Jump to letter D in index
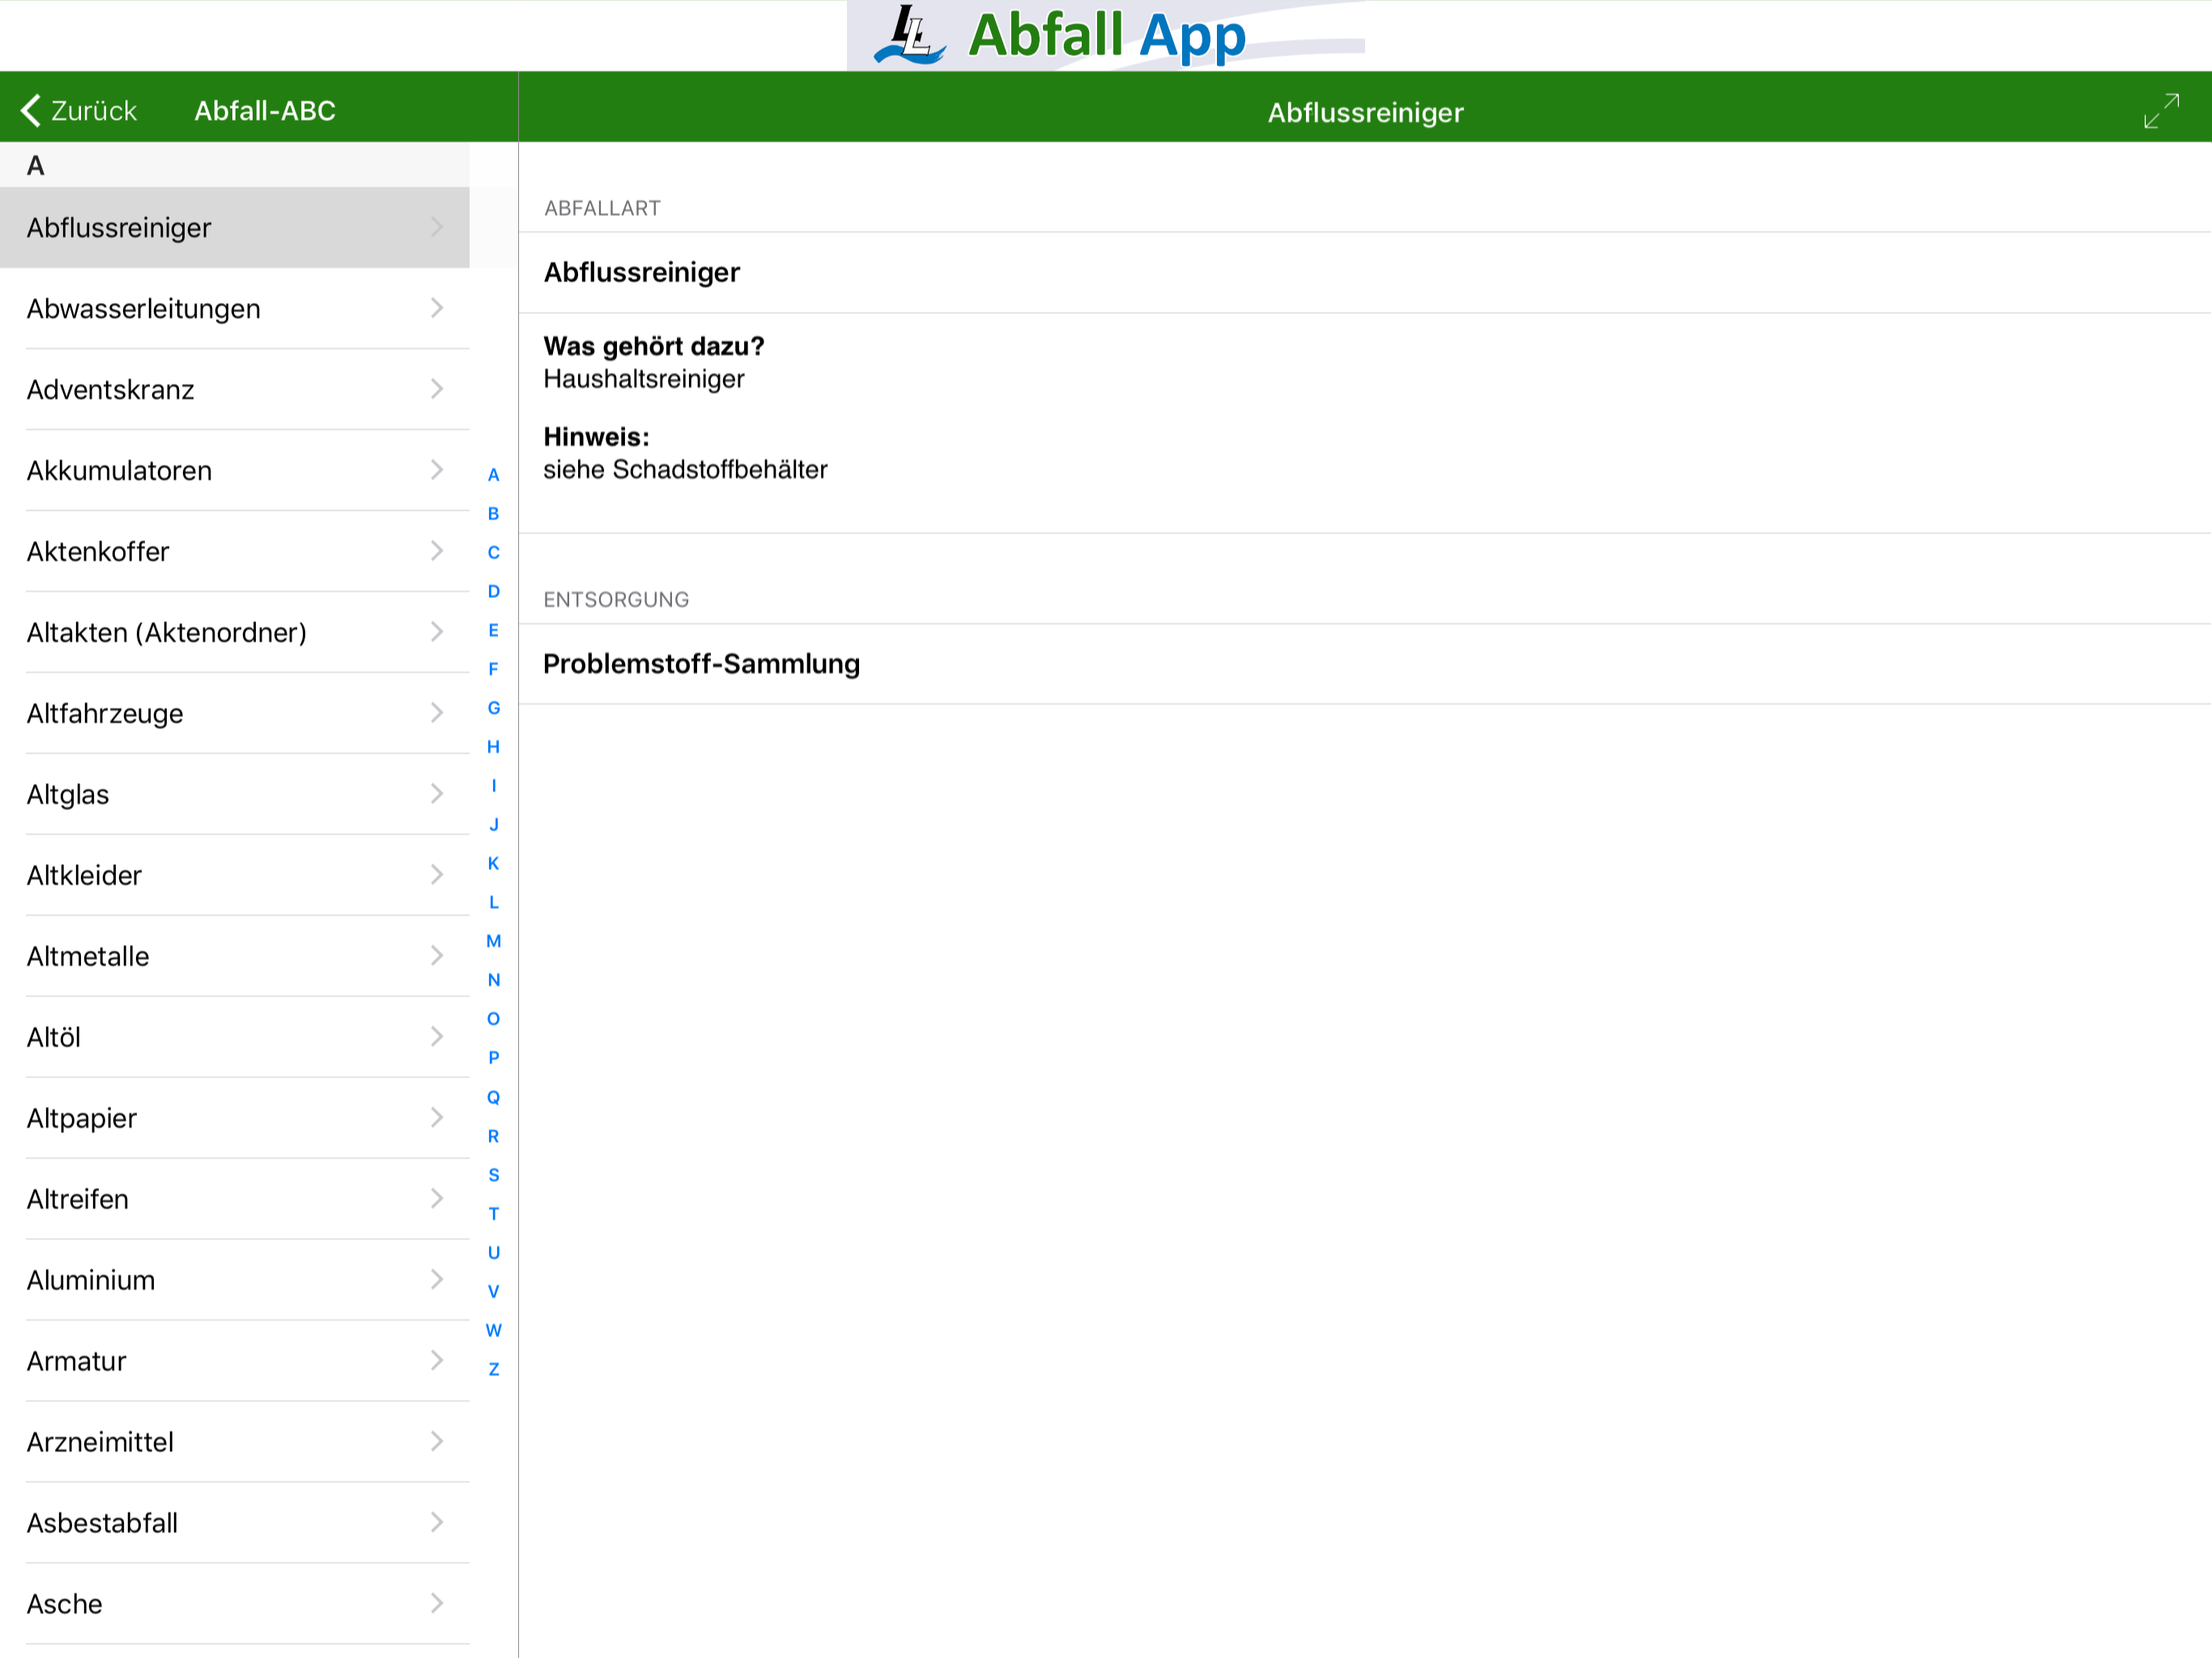Image resolution: width=2212 pixels, height=1658 pixels. [x=493, y=592]
